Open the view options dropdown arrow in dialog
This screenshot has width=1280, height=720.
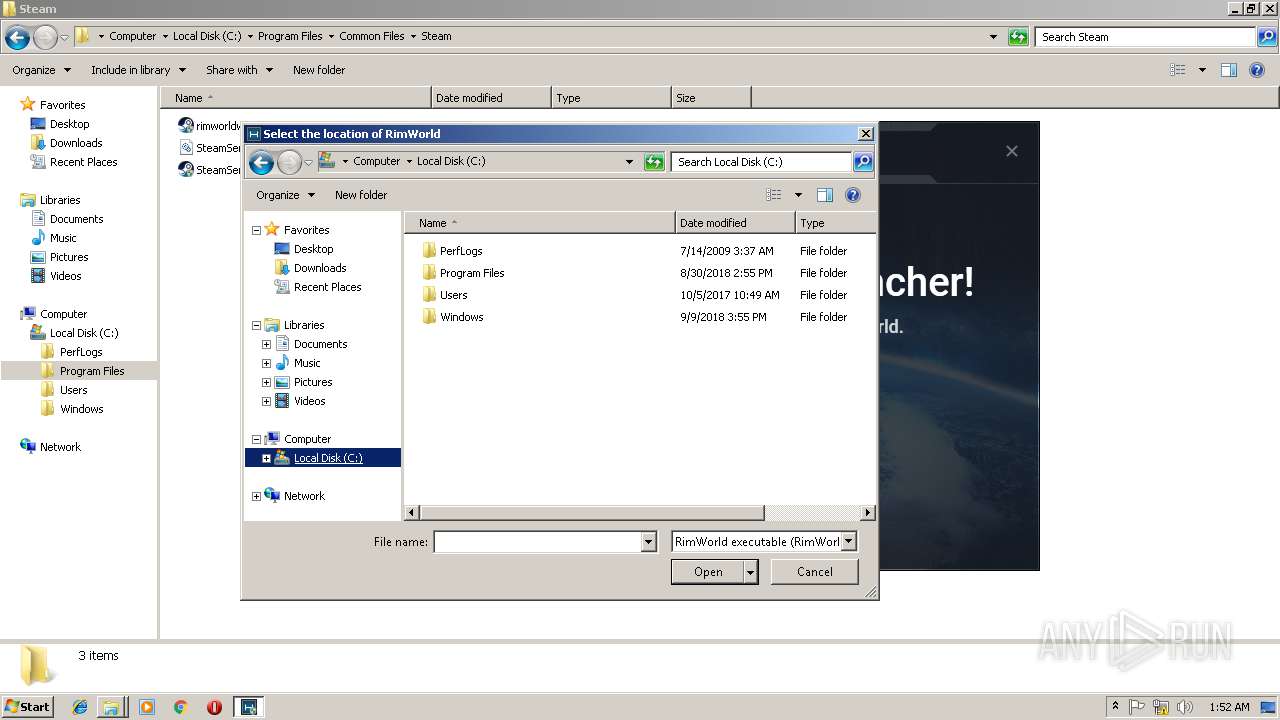click(798, 195)
